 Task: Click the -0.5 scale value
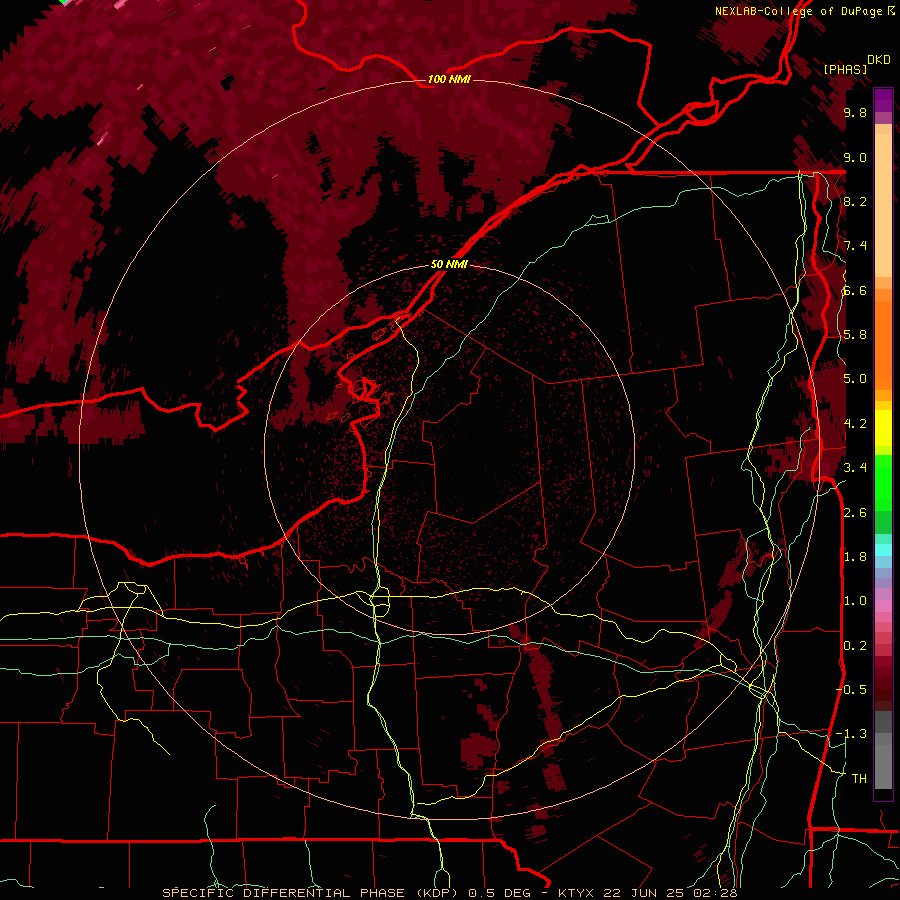coord(852,690)
